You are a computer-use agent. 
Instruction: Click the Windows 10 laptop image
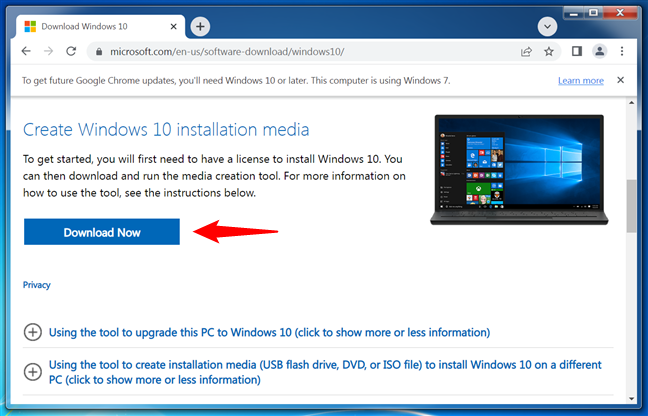(x=519, y=170)
